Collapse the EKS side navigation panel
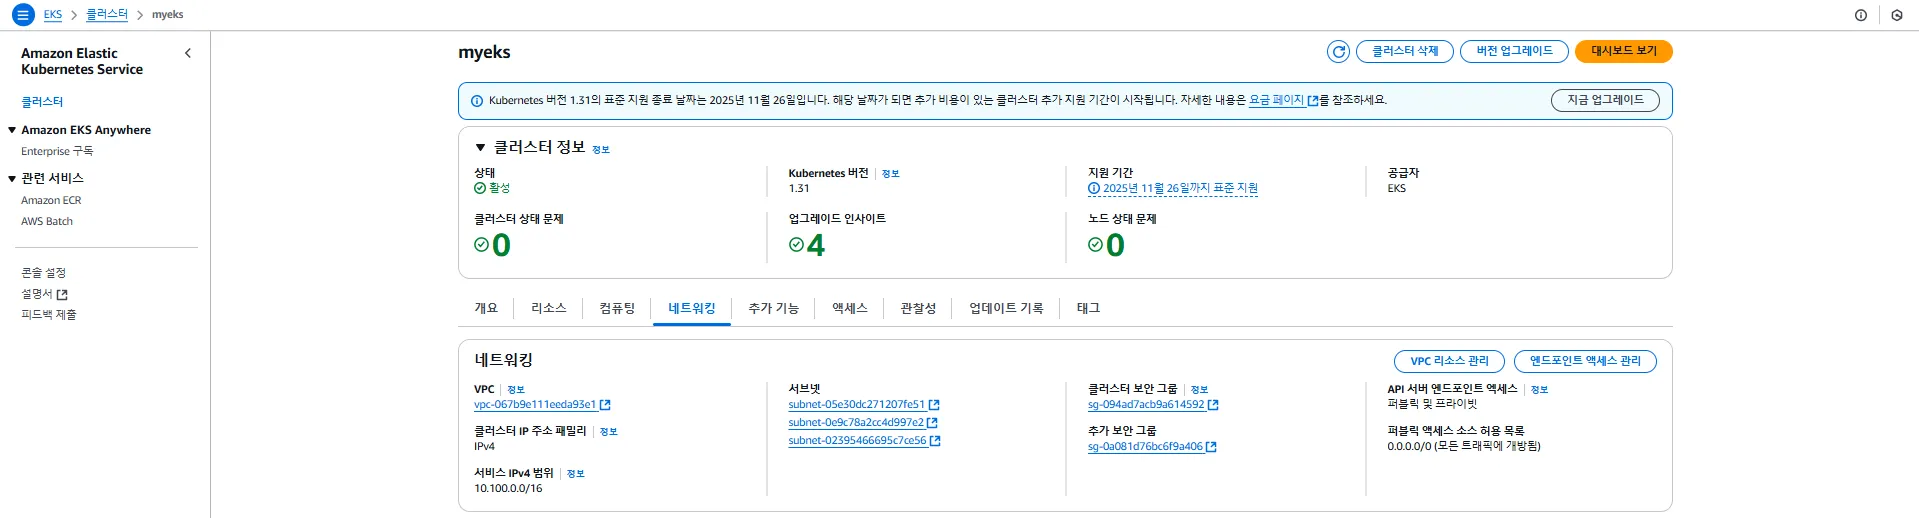The image size is (1919, 518). coord(188,53)
